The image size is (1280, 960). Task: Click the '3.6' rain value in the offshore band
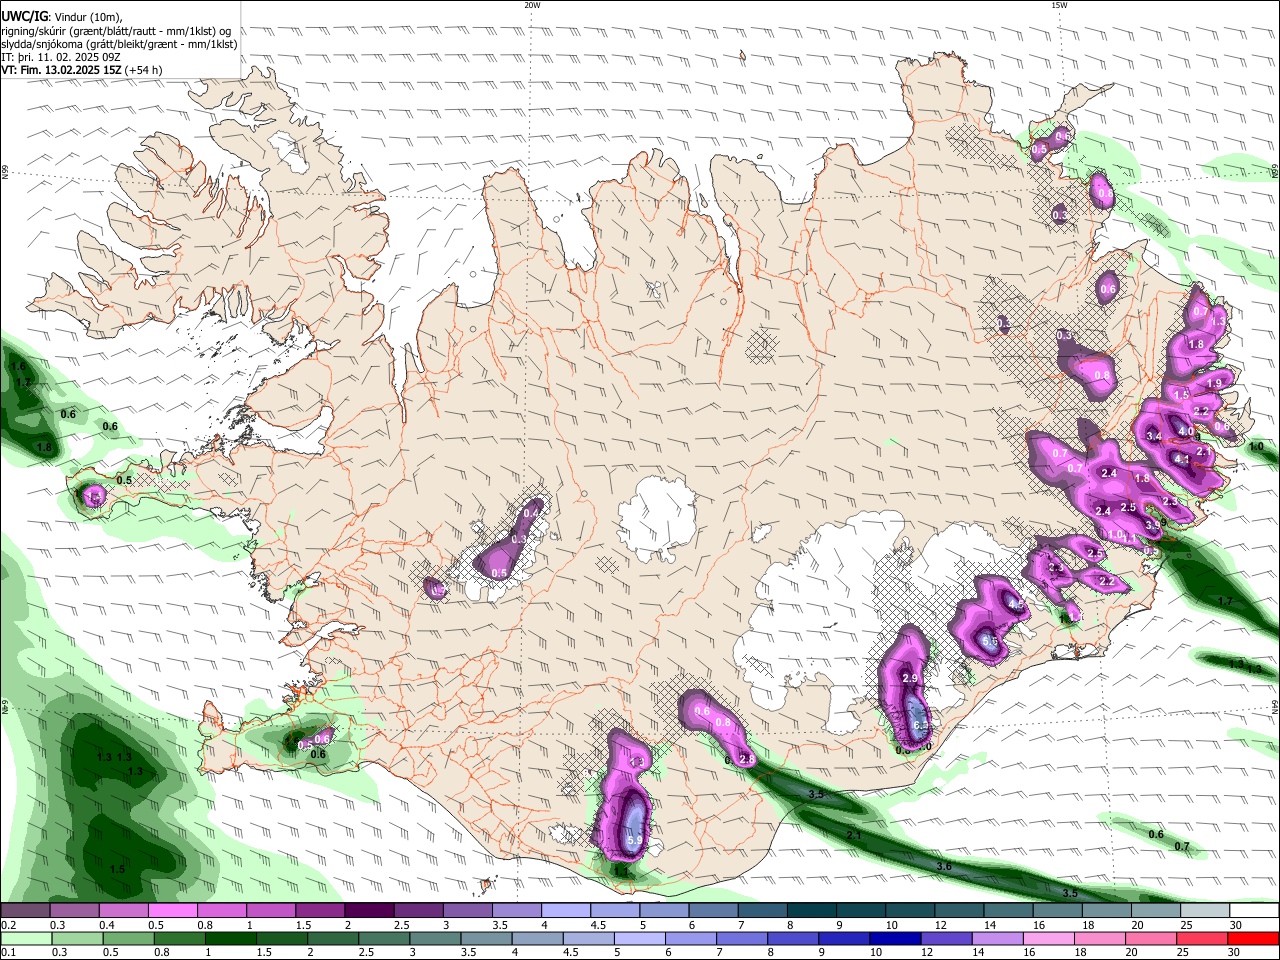point(944,866)
